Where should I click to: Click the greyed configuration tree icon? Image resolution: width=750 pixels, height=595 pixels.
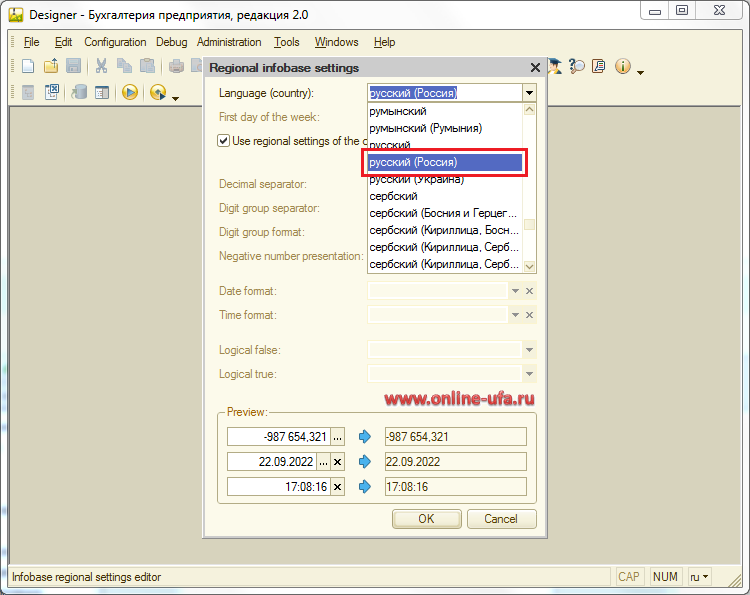click(x=28, y=92)
